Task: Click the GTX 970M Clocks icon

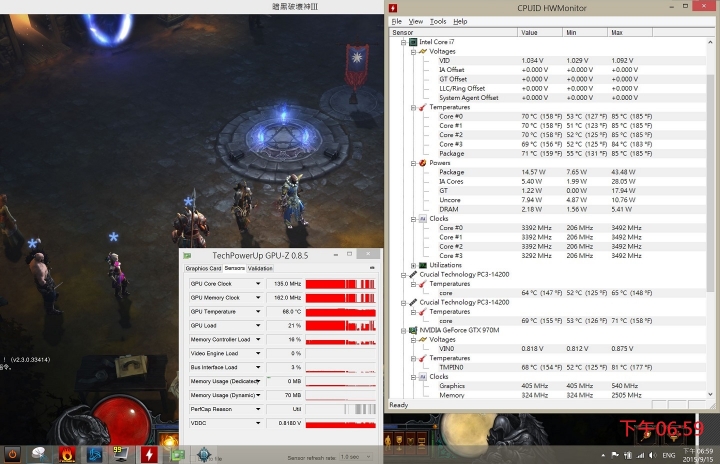Action: pos(423,377)
